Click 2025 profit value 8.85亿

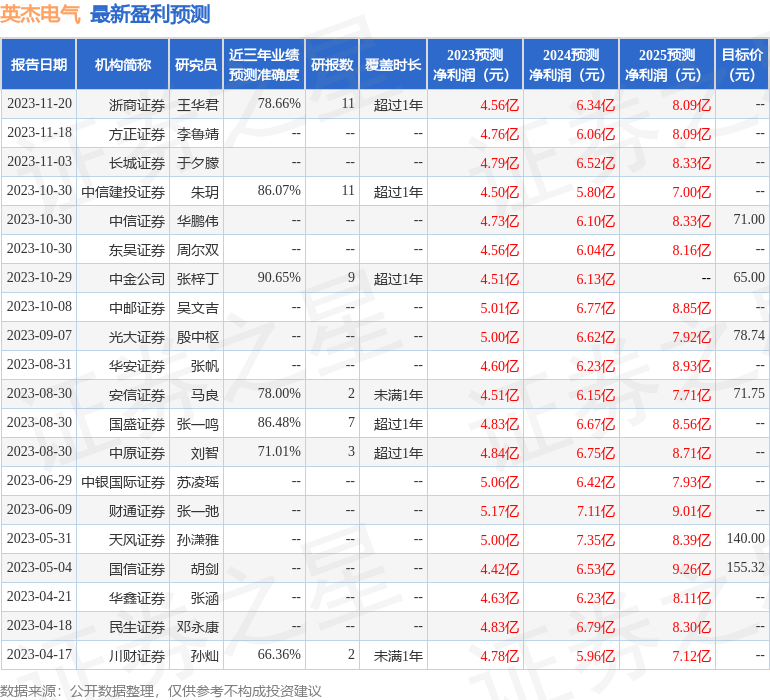[691, 308]
